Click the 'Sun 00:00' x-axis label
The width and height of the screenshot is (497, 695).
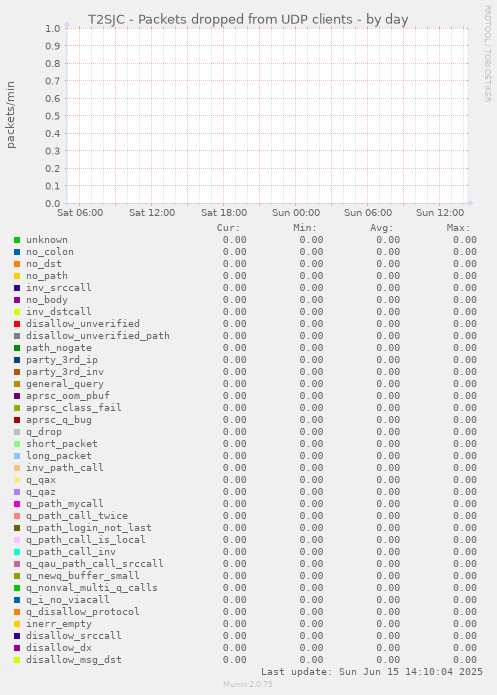(x=296, y=213)
